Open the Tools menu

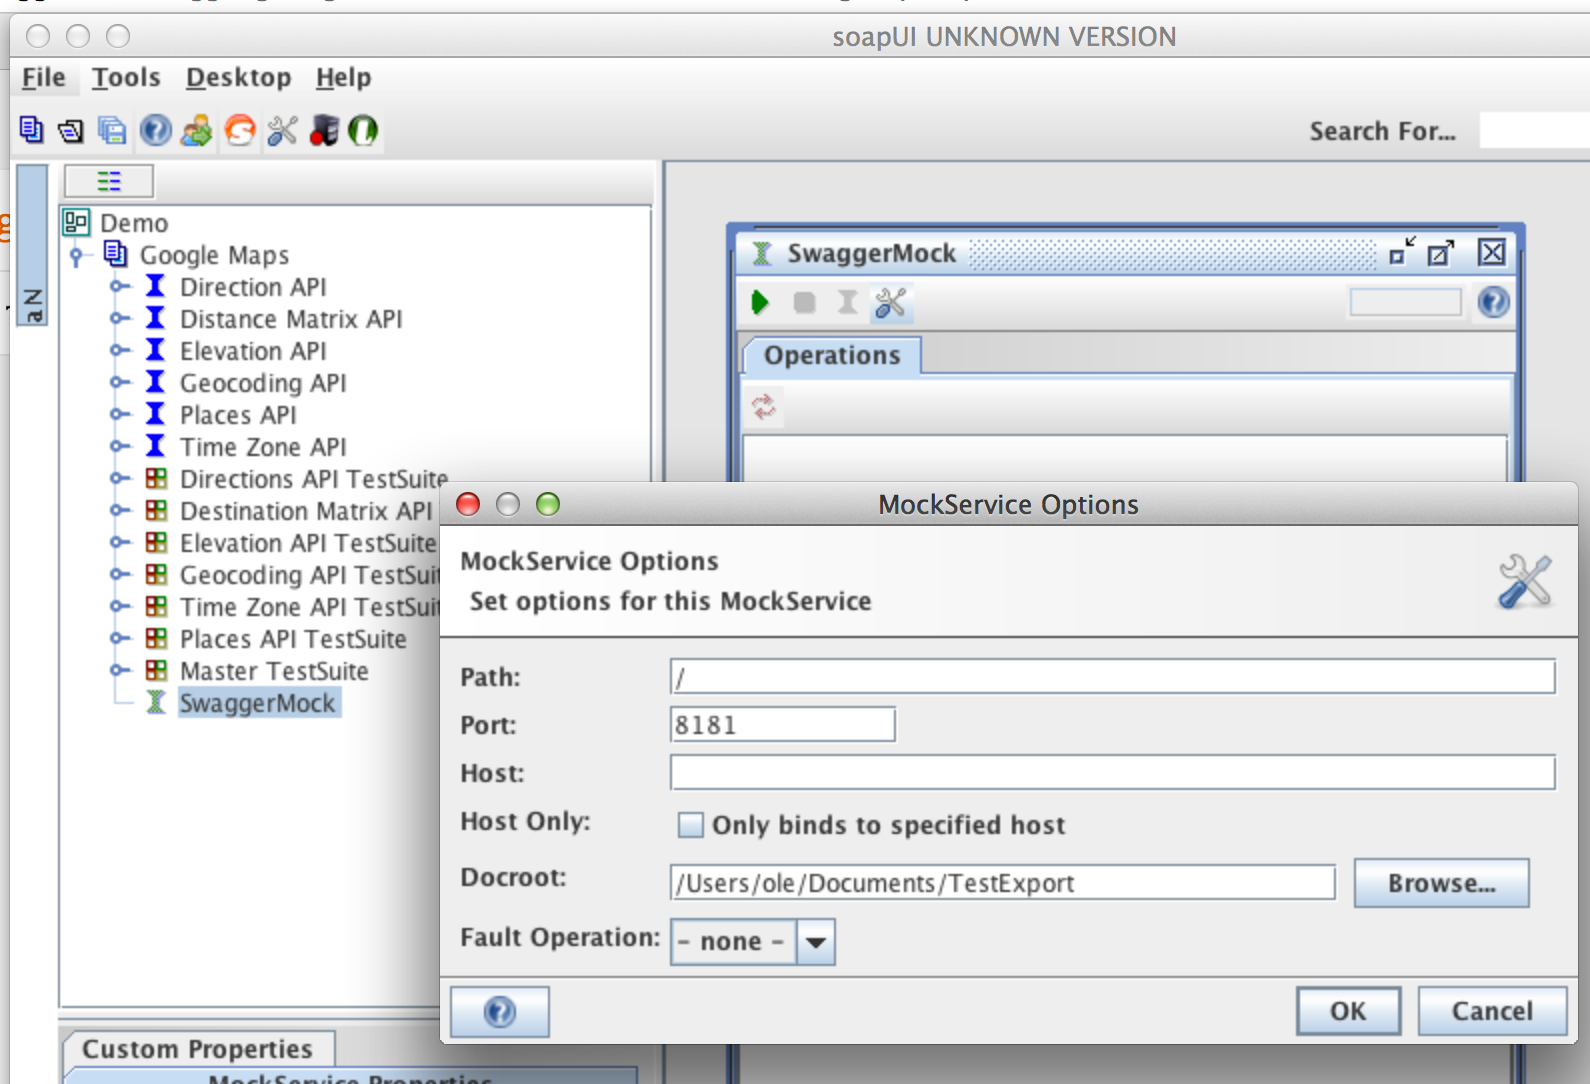[126, 77]
